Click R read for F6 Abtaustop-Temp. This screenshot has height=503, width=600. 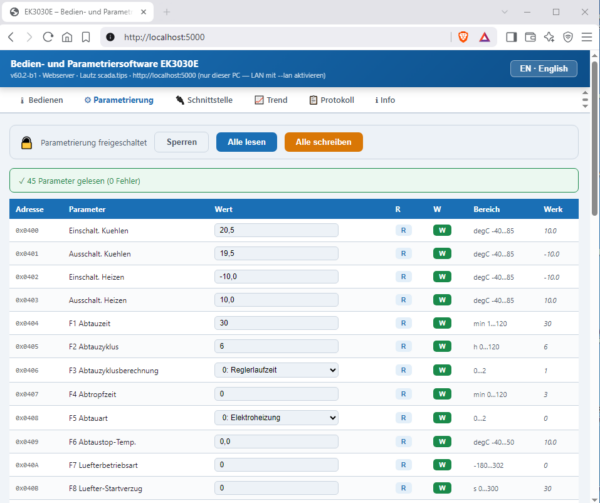pos(403,441)
